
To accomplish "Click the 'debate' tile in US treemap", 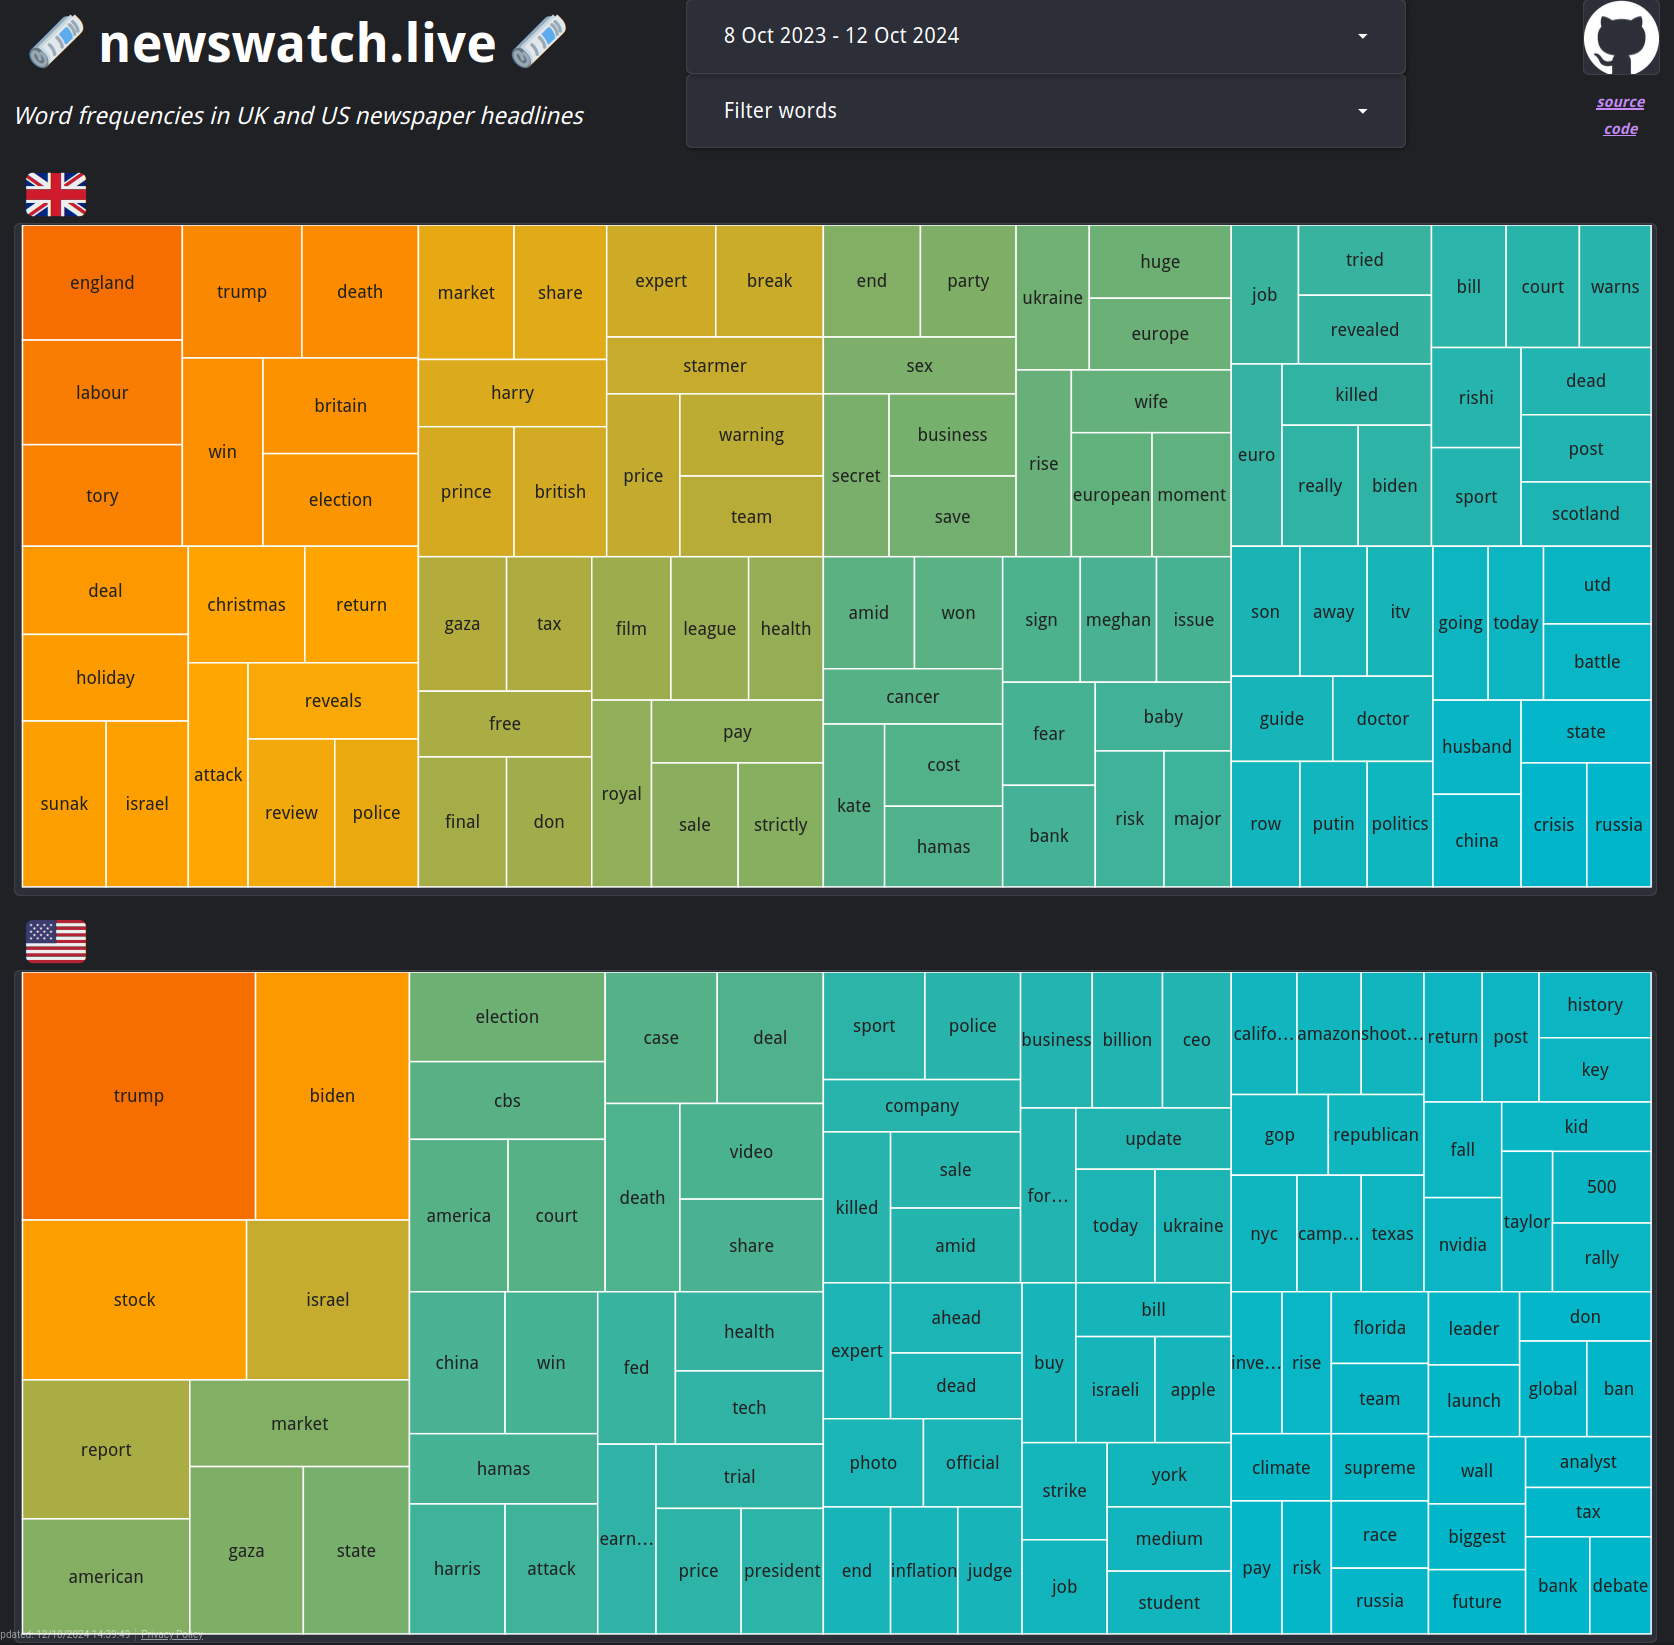I will tap(1620, 1586).
